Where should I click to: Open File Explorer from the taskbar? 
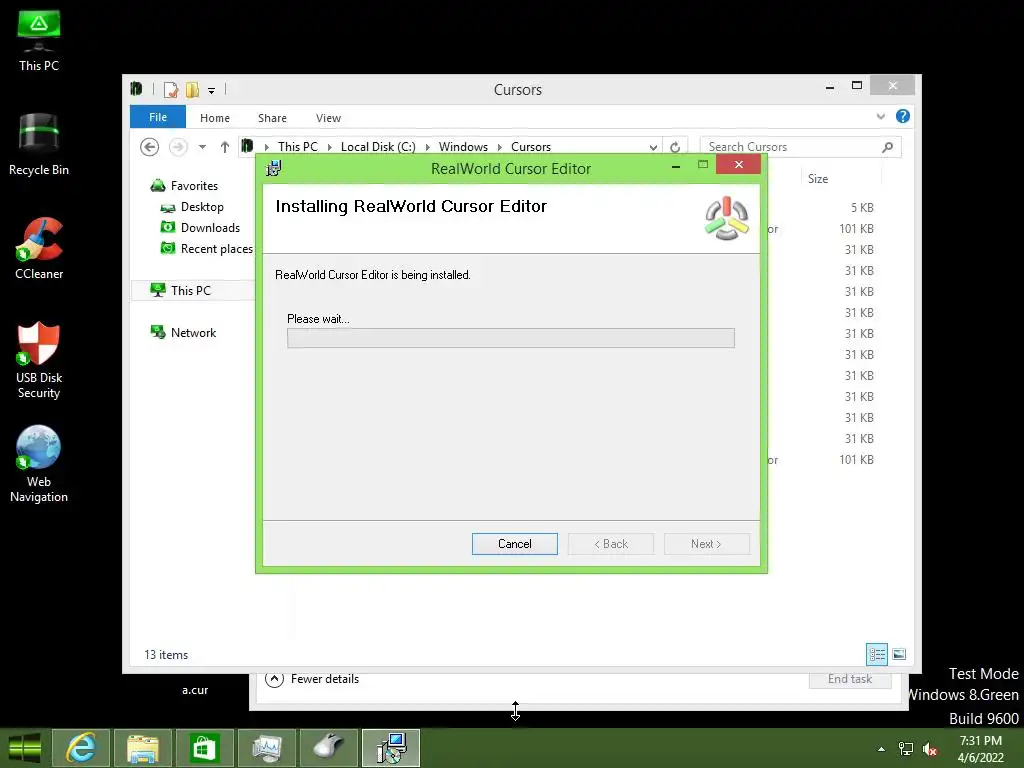pyautogui.click(x=143, y=748)
